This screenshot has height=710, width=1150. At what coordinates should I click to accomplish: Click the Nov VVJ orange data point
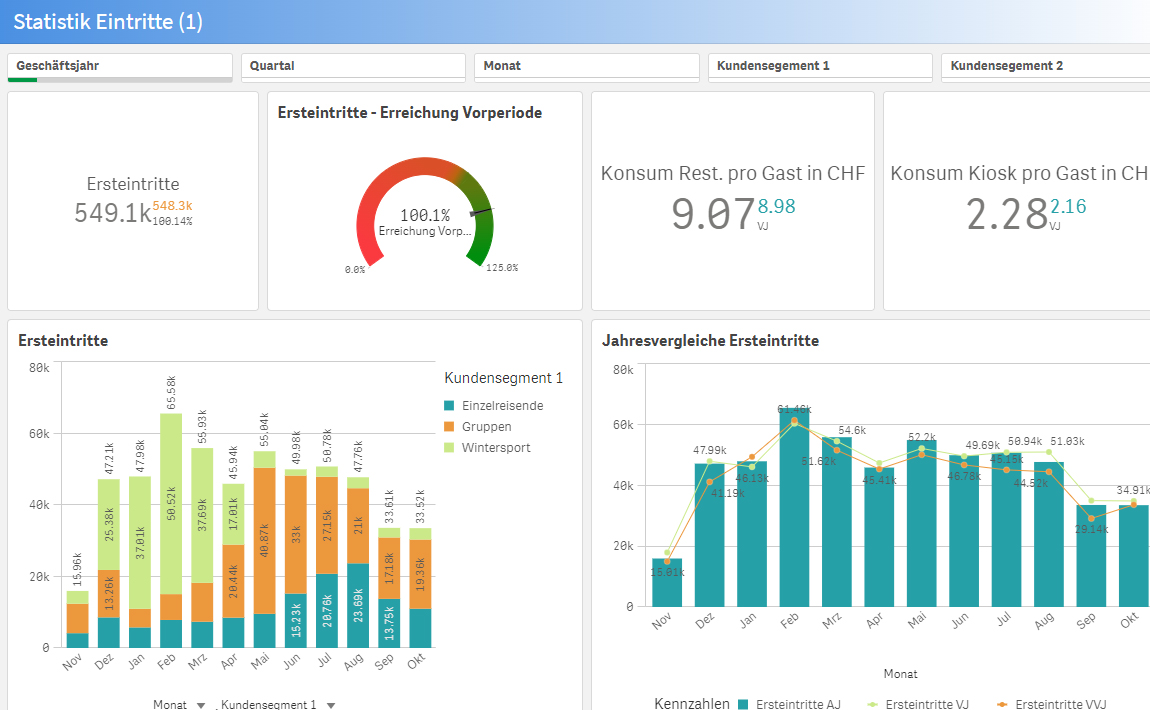[x=667, y=561]
